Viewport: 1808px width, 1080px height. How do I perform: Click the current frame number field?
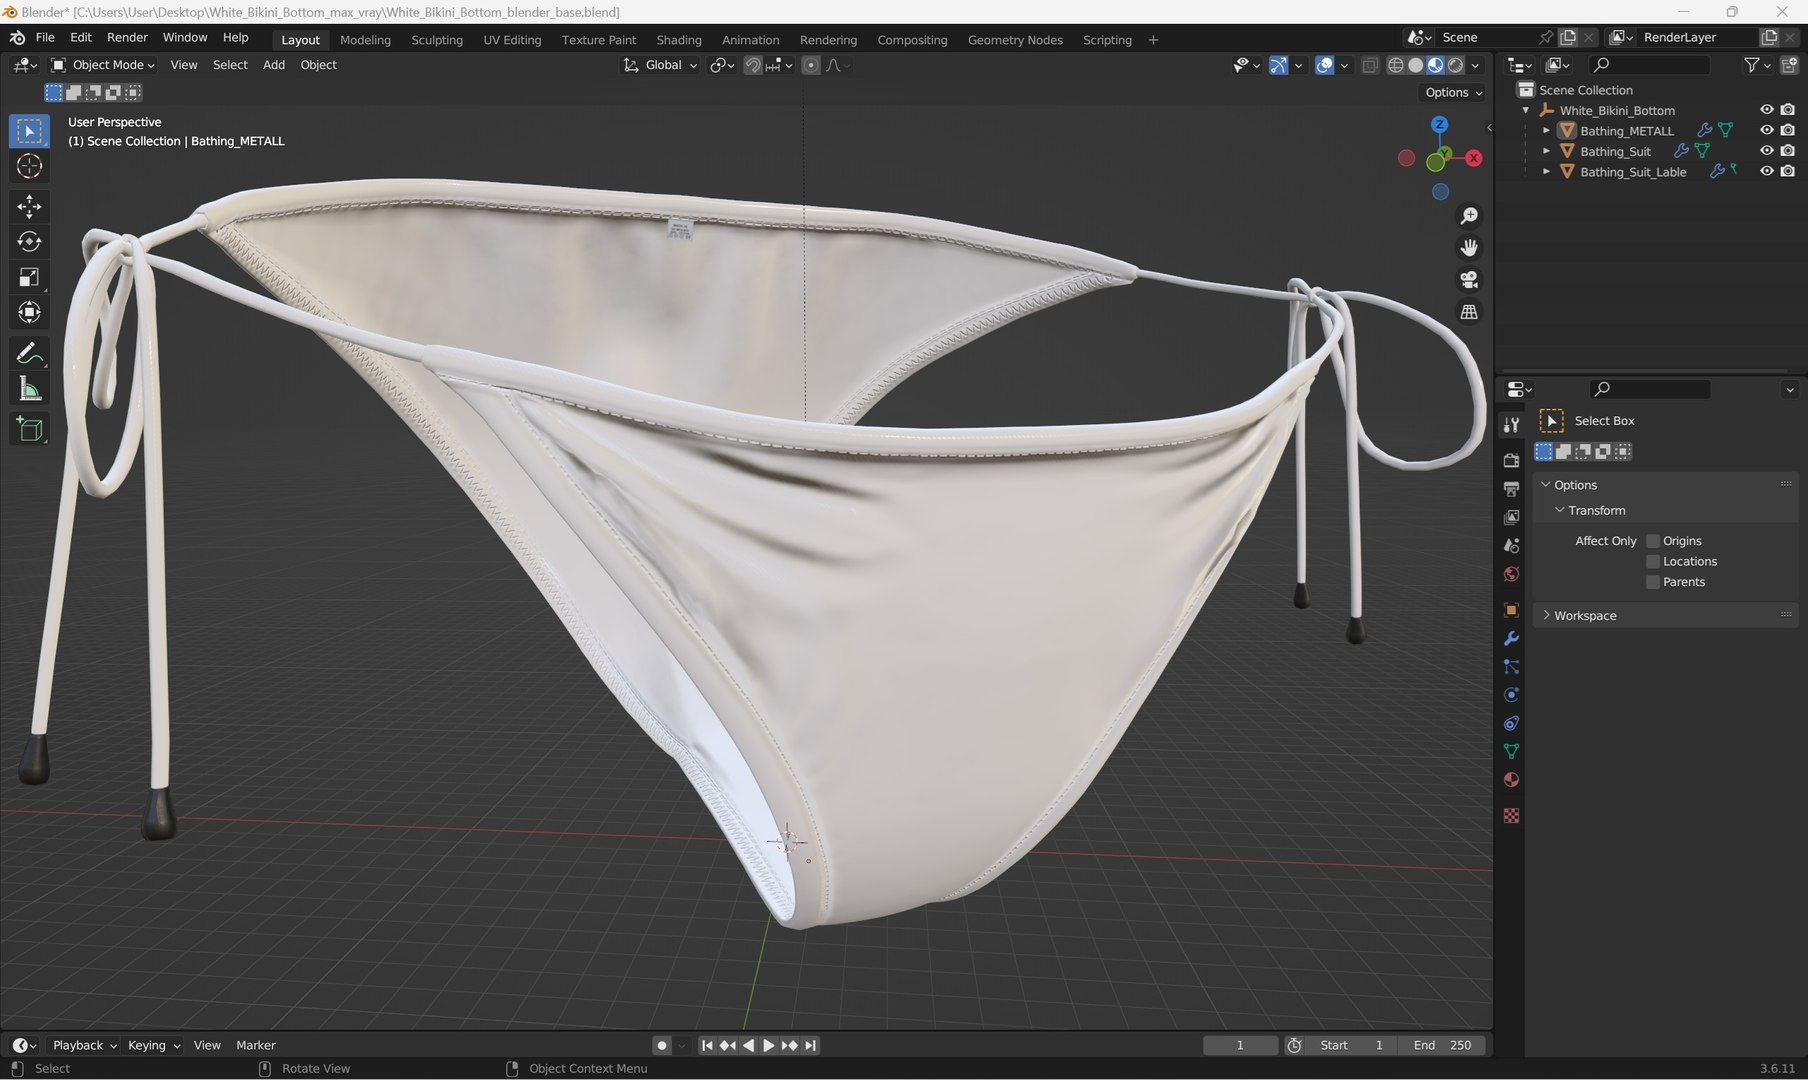pos(1240,1045)
